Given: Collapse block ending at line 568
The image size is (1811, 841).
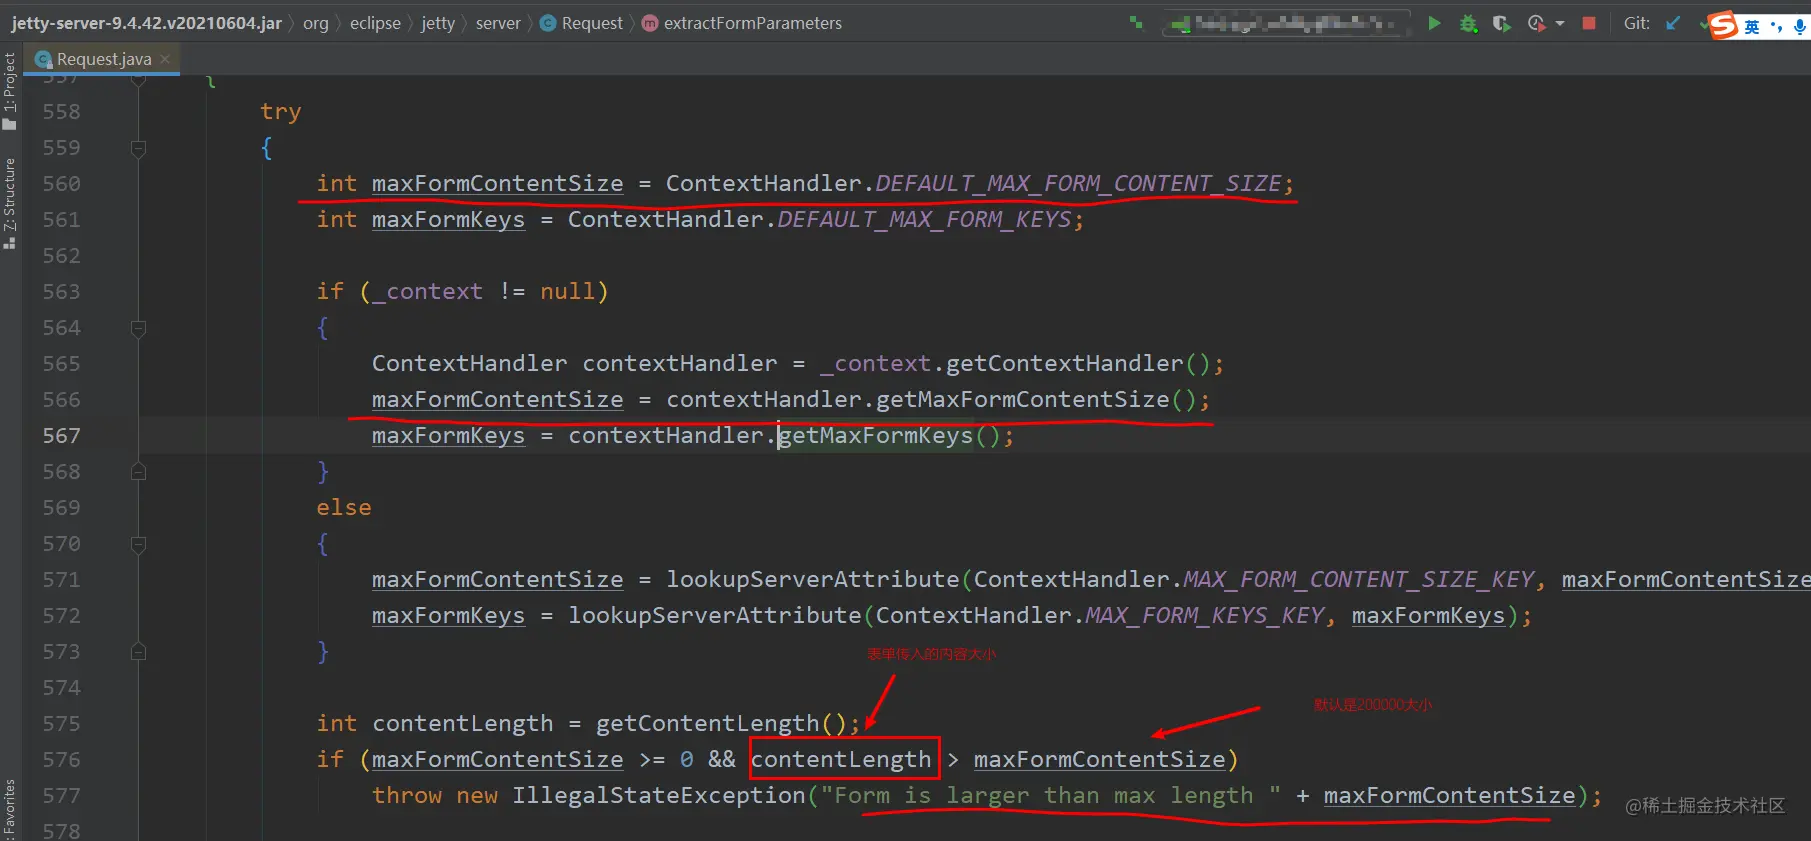Looking at the screenshot, I should click(x=139, y=472).
